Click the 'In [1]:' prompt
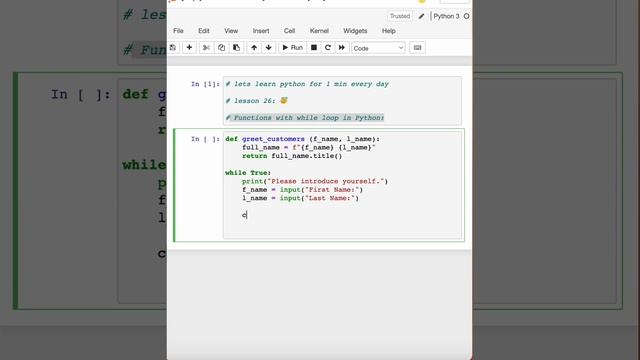This screenshot has height=360, width=640. [205, 84]
